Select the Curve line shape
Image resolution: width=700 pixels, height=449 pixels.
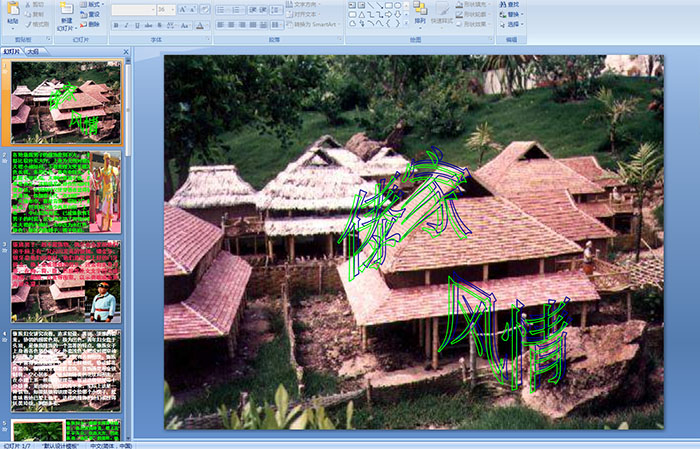pyautogui.click(x=379, y=23)
